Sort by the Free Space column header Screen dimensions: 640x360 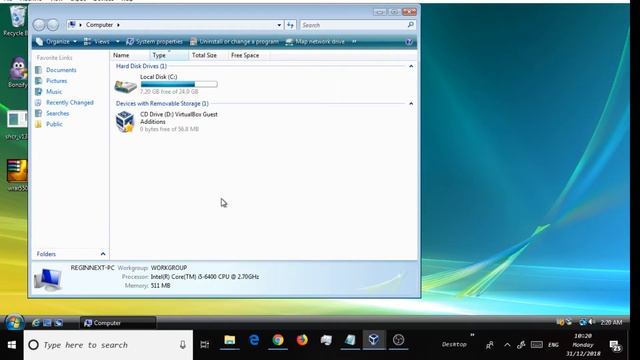click(x=249, y=55)
